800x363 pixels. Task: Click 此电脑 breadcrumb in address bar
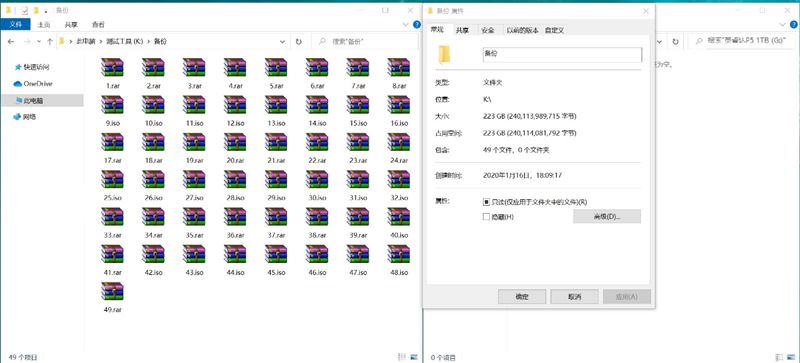coord(87,41)
